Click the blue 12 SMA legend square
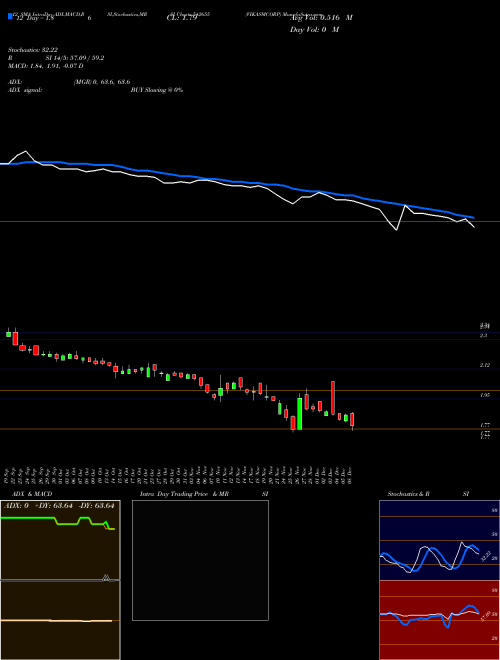 10,16
